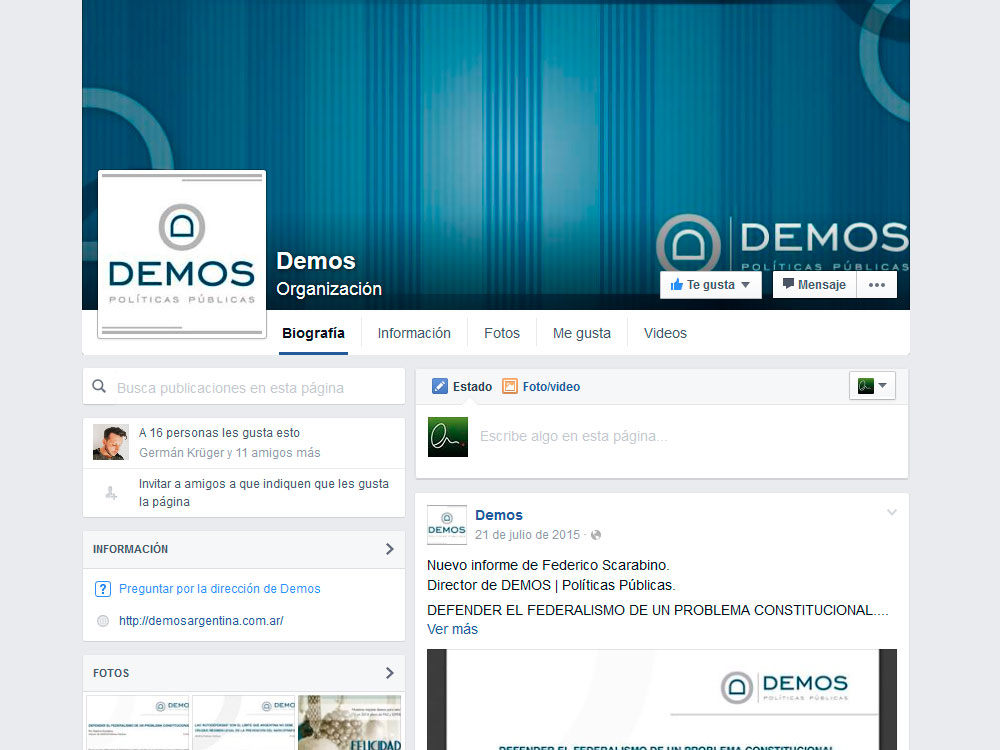Image resolution: width=1000 pixels, height=750 pixels.
Task: Open the Videos tab
Action: pos(665,333)
